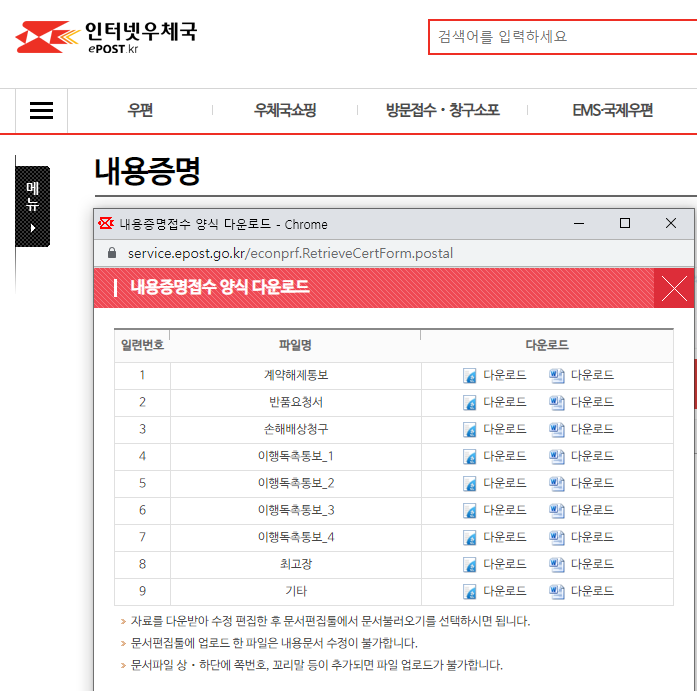Viewport: 697px width, 691px height.
Task: Download Word file for 최고장
Action: click(581, 565)
